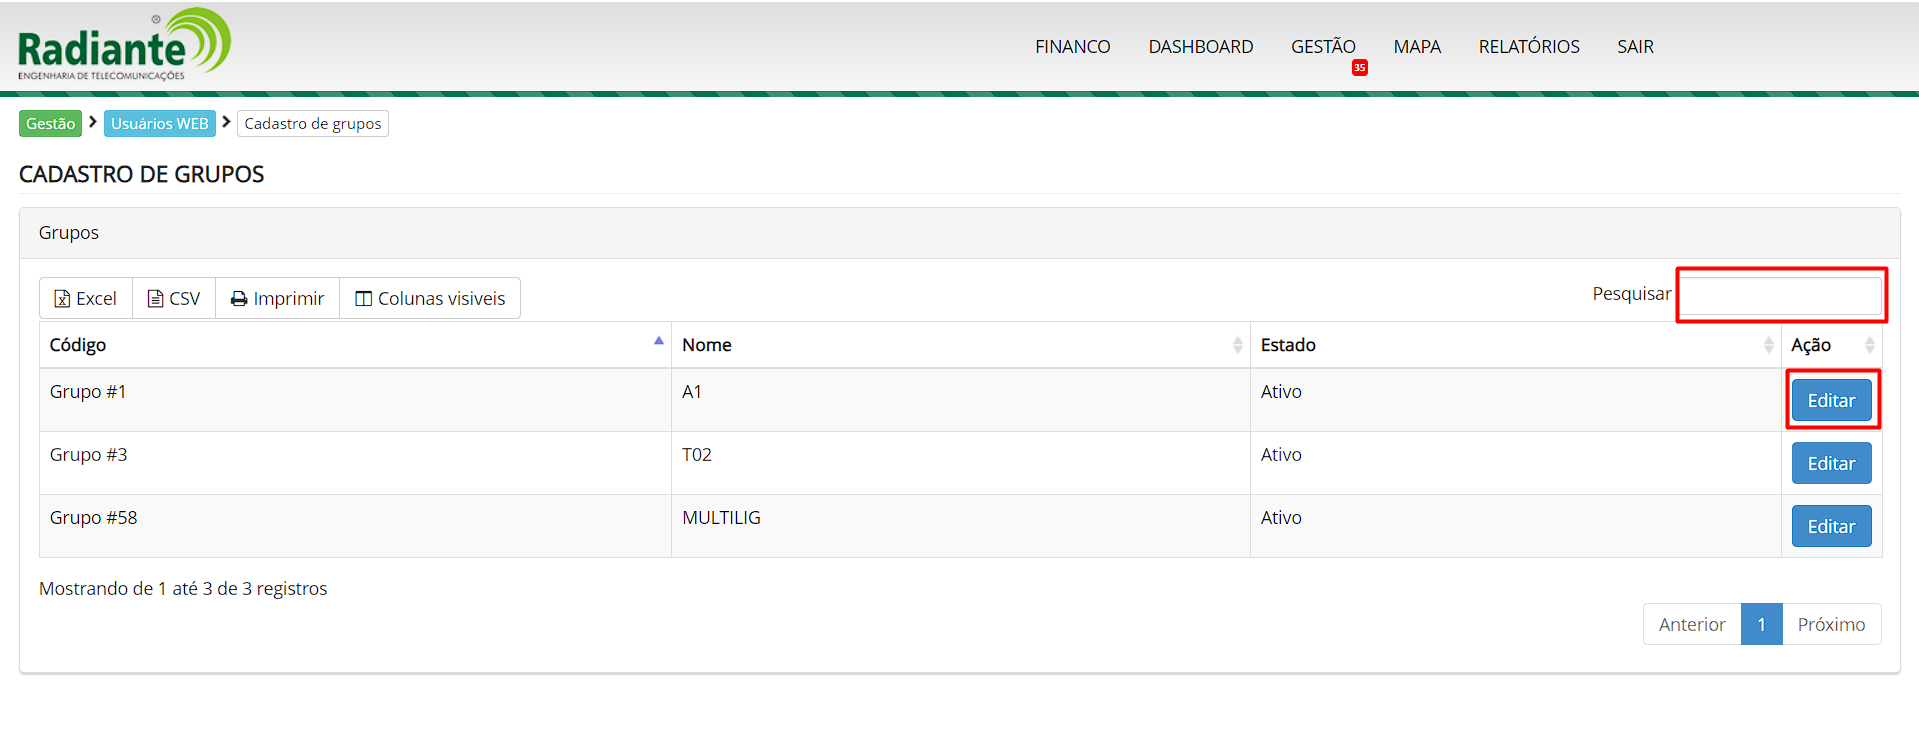Export groups as CSV
This screenshot has height=743, width=1919.
click(174, 299)
